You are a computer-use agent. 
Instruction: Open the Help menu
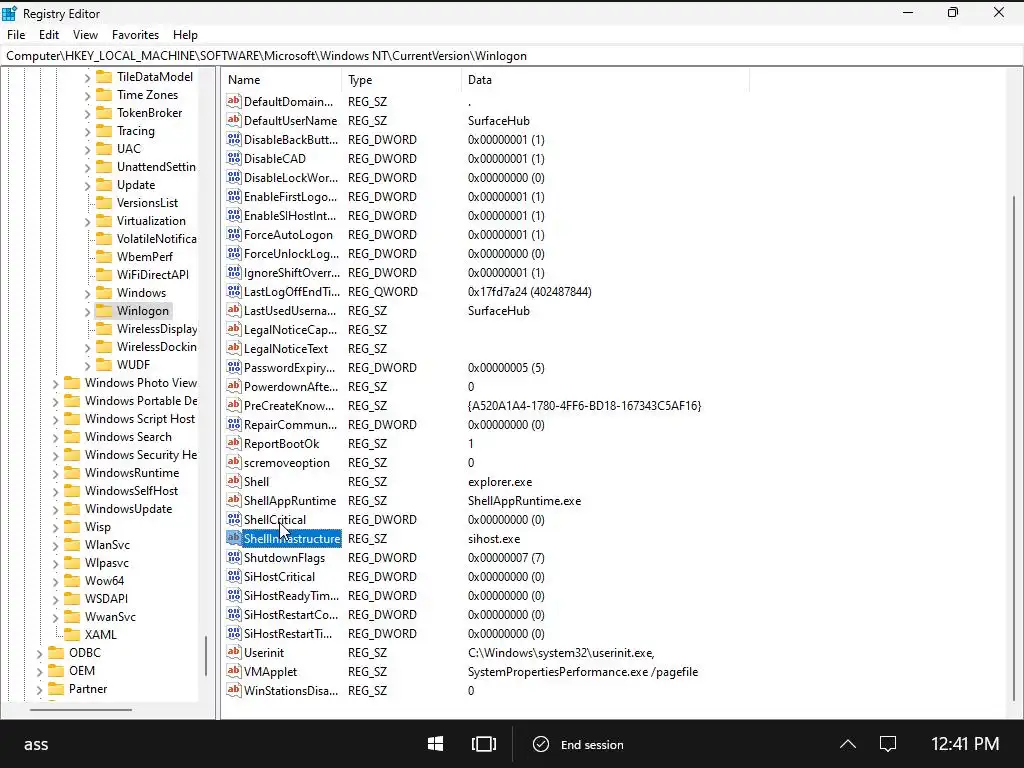tap(185, 35)
